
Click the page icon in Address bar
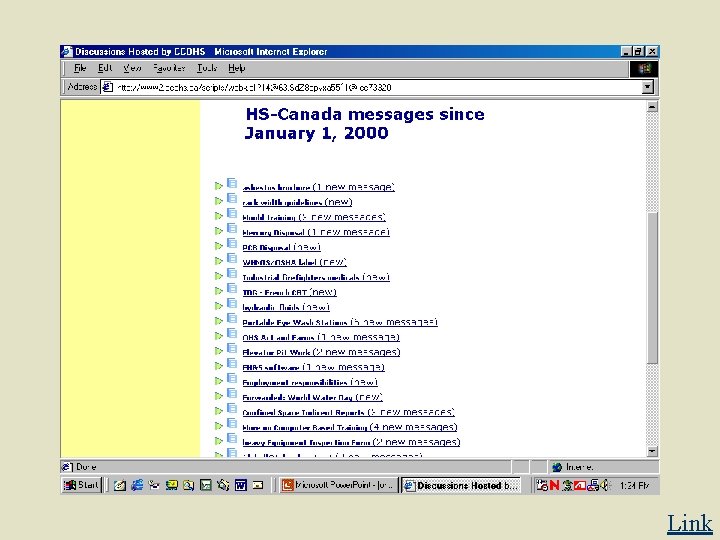pyautogui.click(x=107, y=87)
